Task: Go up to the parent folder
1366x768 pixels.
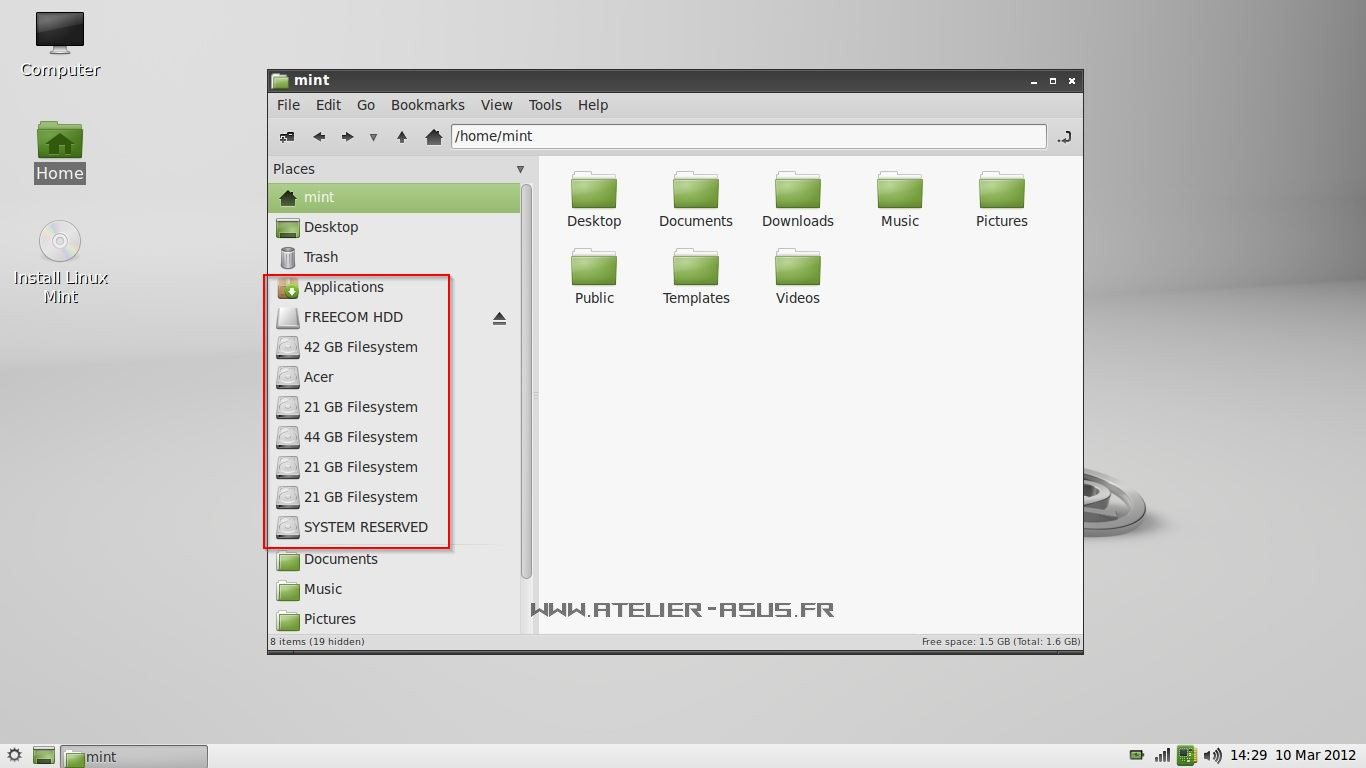Action: pyautogui.click(x=402, y=137)
